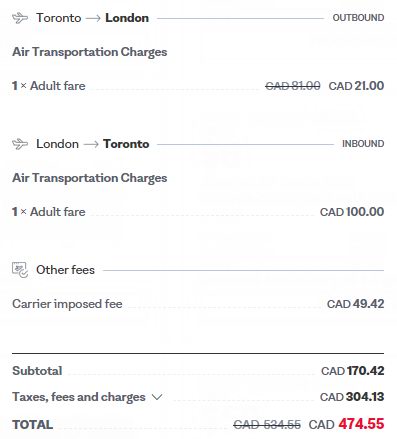Image resolution: width=397 pixels, height=439 pixels.
Task: Click the CAD 49.42 carrier fee amount
Action: [356, 304]
